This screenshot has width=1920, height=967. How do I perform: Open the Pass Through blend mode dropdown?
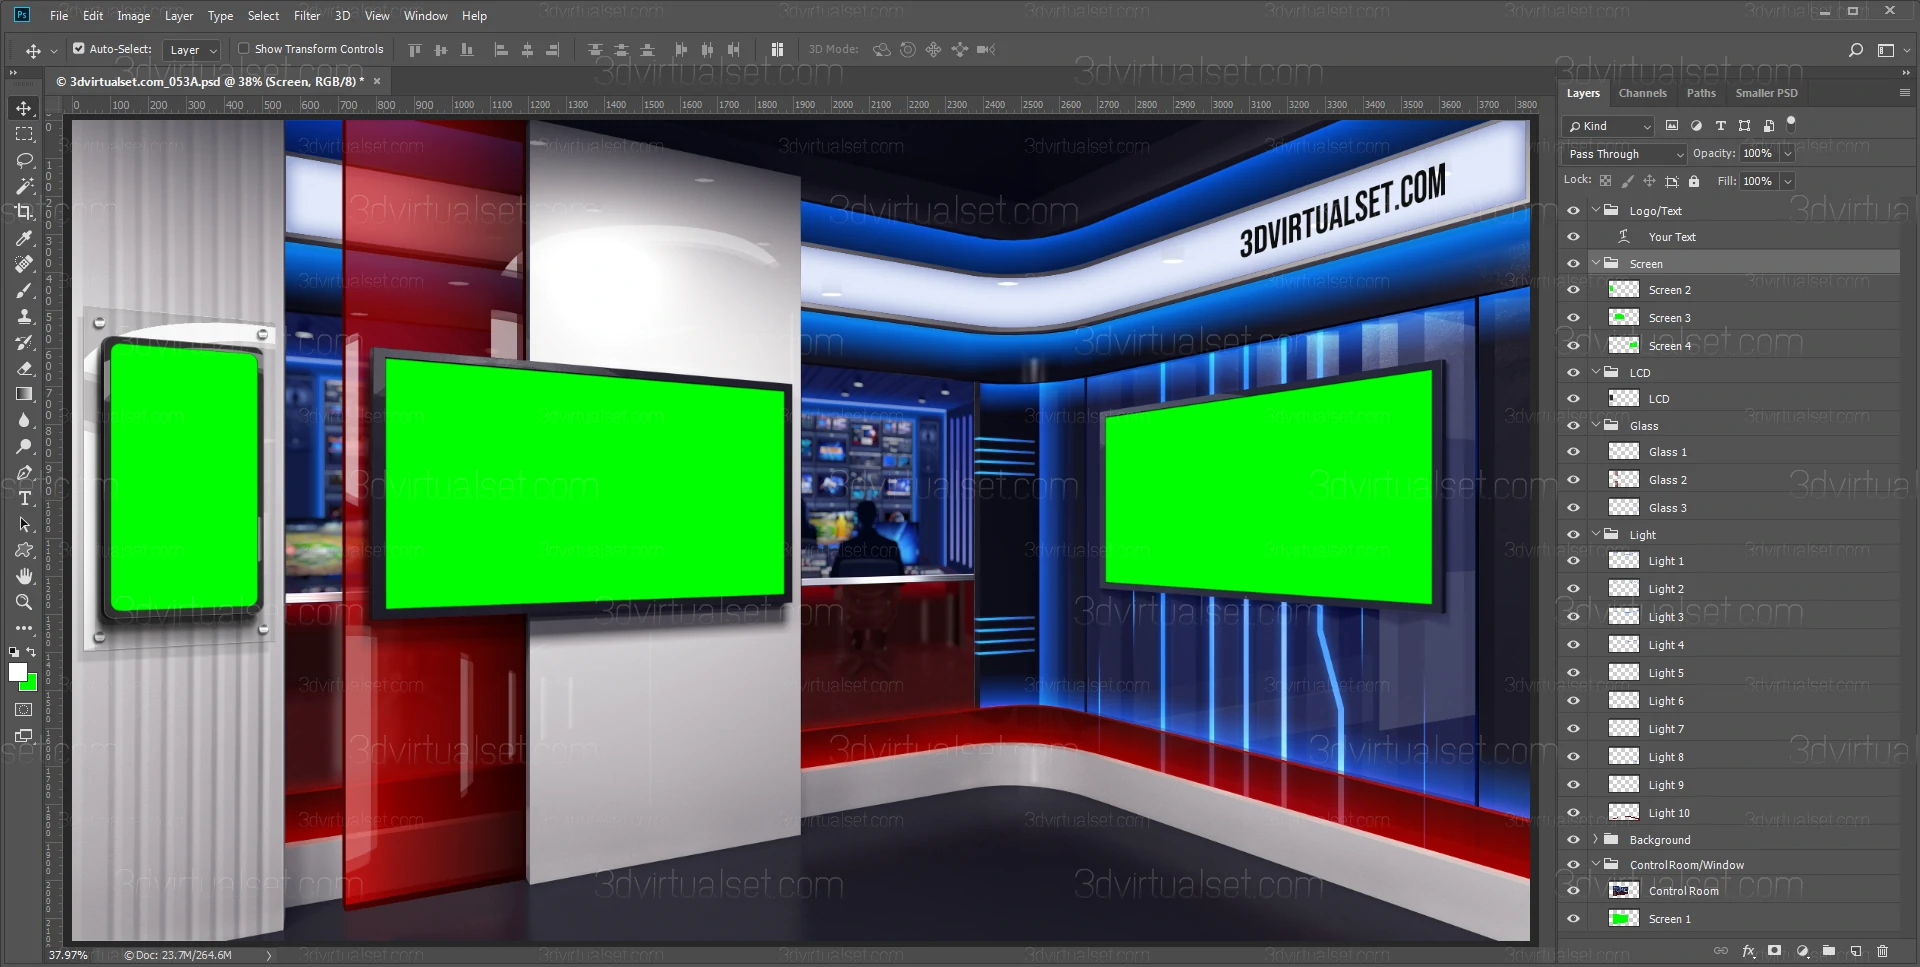point(1624,154)
